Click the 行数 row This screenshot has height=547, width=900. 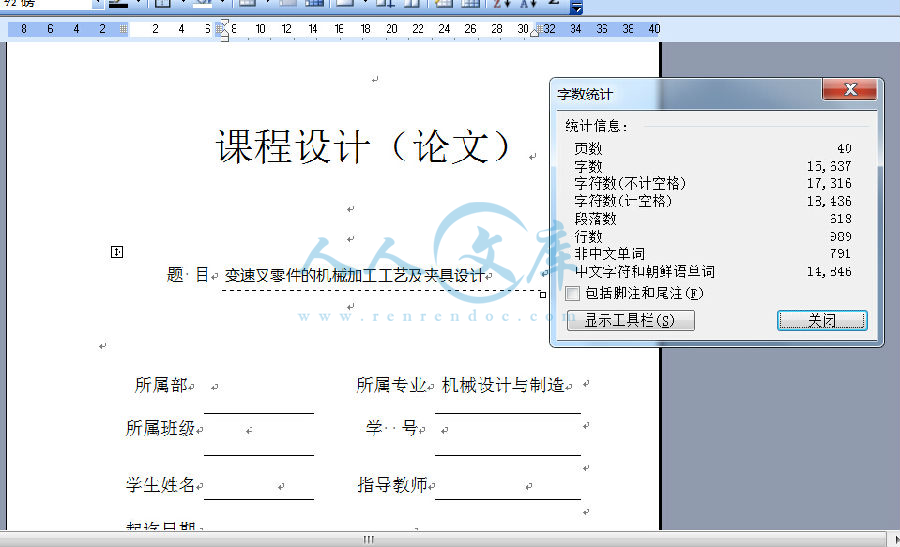tap(713, 236)
